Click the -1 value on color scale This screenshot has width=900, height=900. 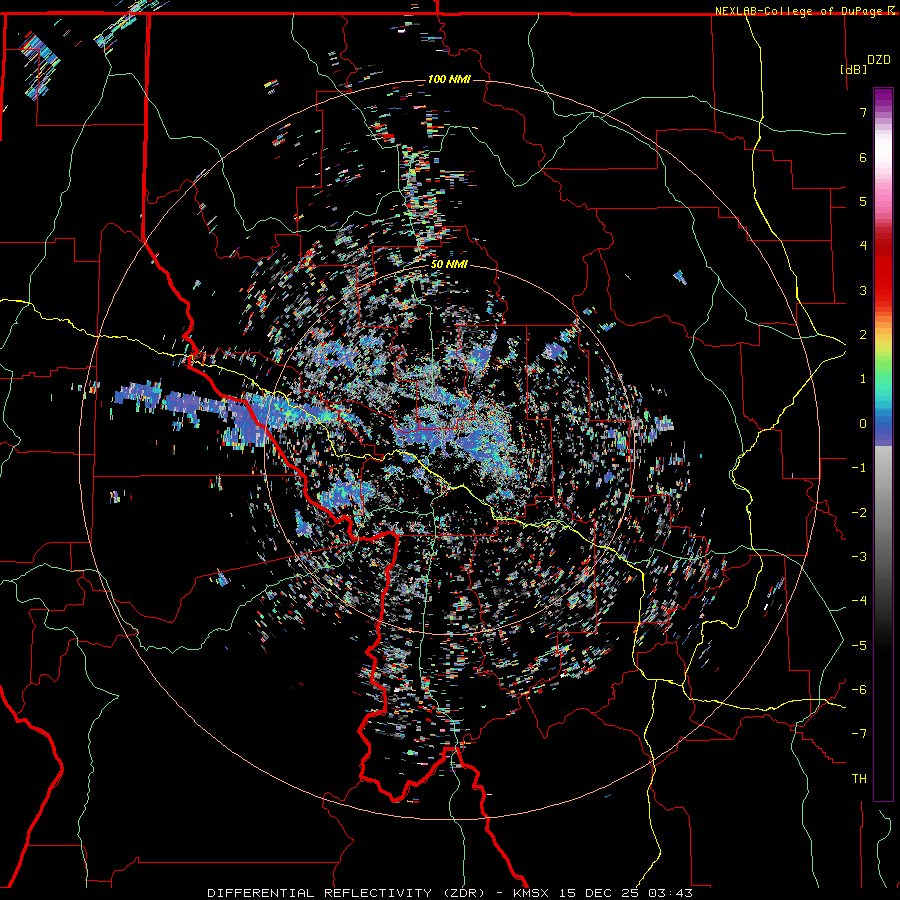(x=859, y=468)
